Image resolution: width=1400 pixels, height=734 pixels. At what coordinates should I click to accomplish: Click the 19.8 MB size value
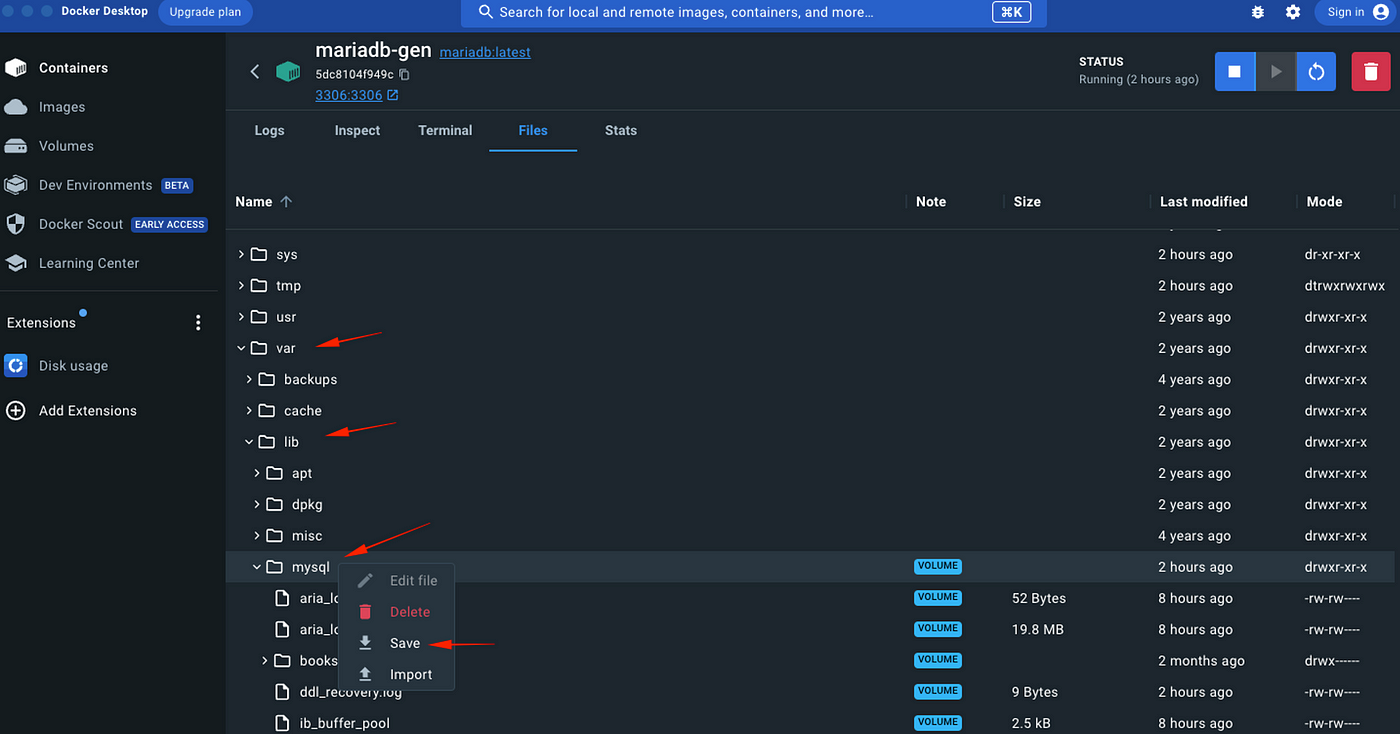(1038, 630)
